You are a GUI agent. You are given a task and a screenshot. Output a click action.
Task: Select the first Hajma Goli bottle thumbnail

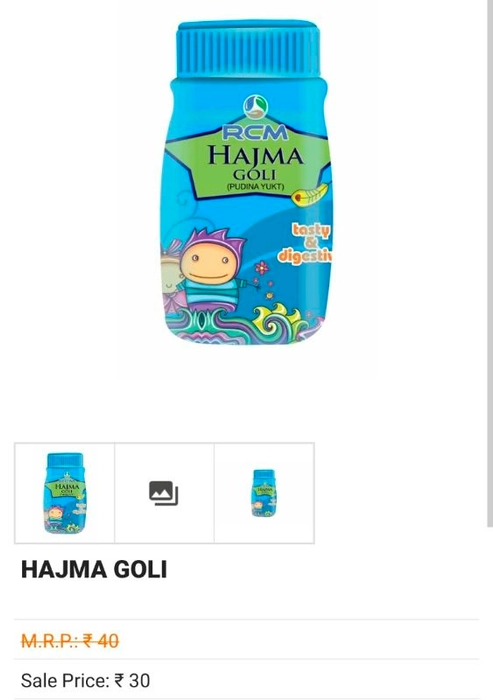(65, 493)
